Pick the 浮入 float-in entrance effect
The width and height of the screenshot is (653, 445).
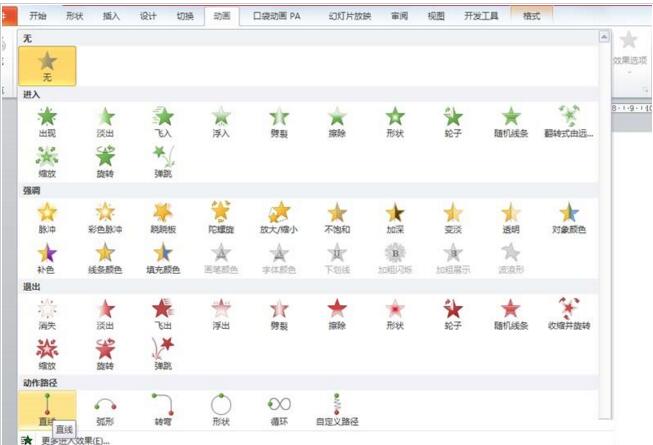221,122
